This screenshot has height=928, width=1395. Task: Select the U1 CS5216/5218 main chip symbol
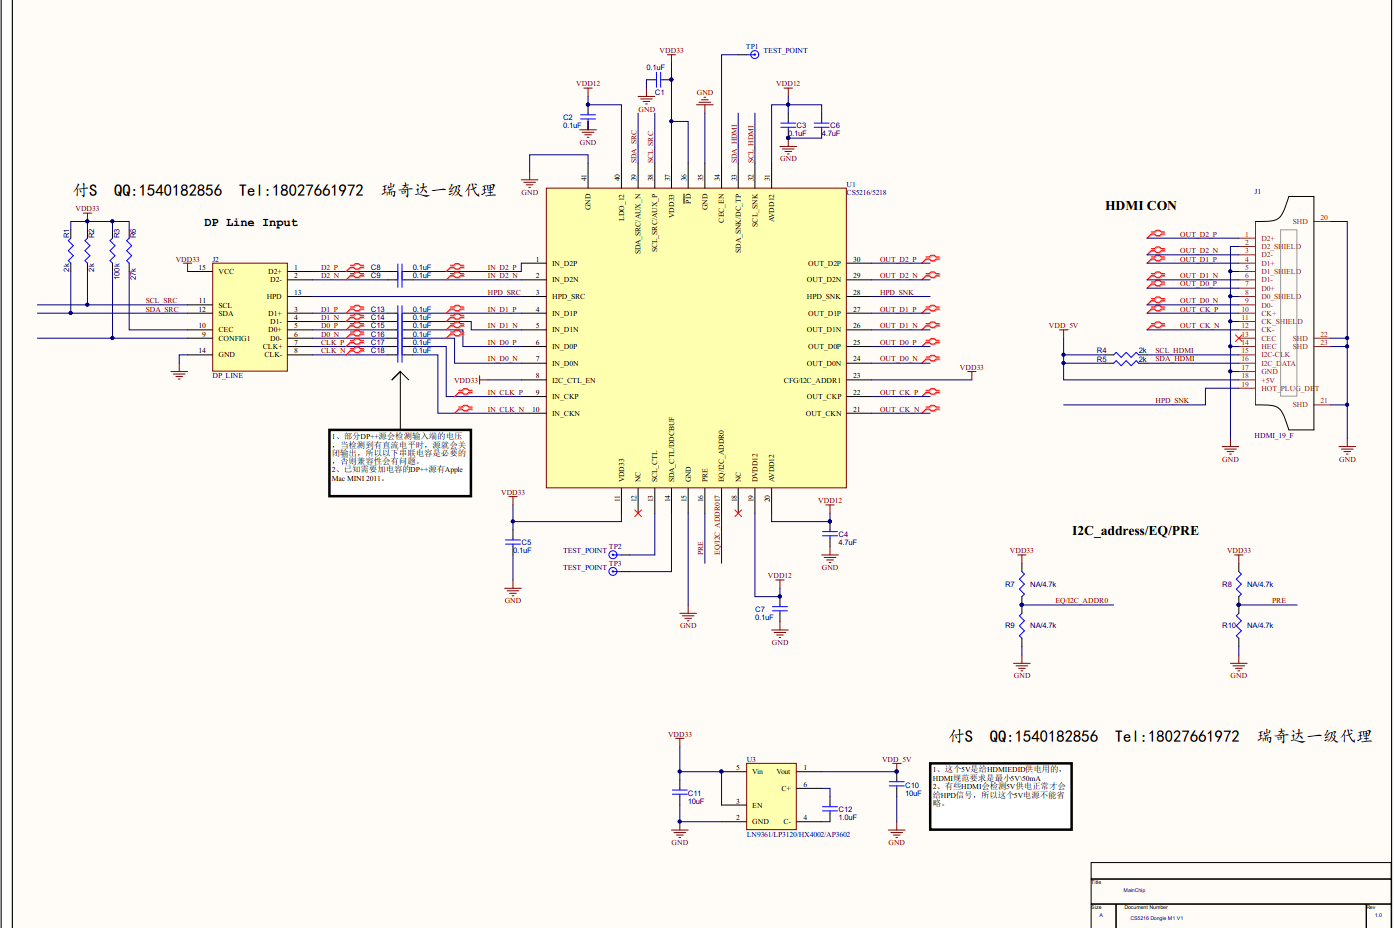[x=697, y=335]
